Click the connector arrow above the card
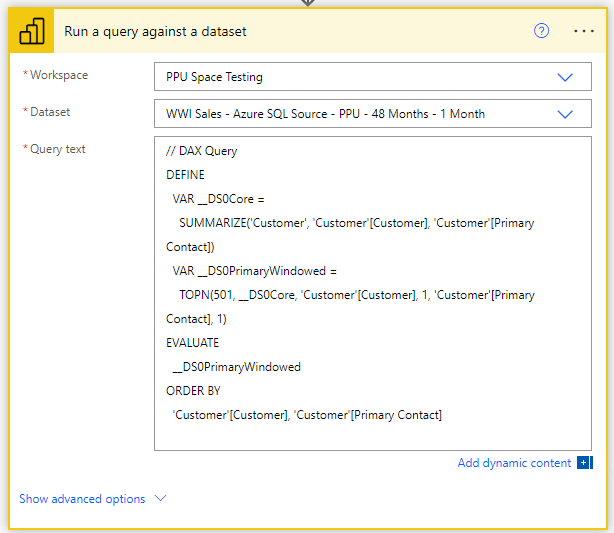 coord(308,3)
